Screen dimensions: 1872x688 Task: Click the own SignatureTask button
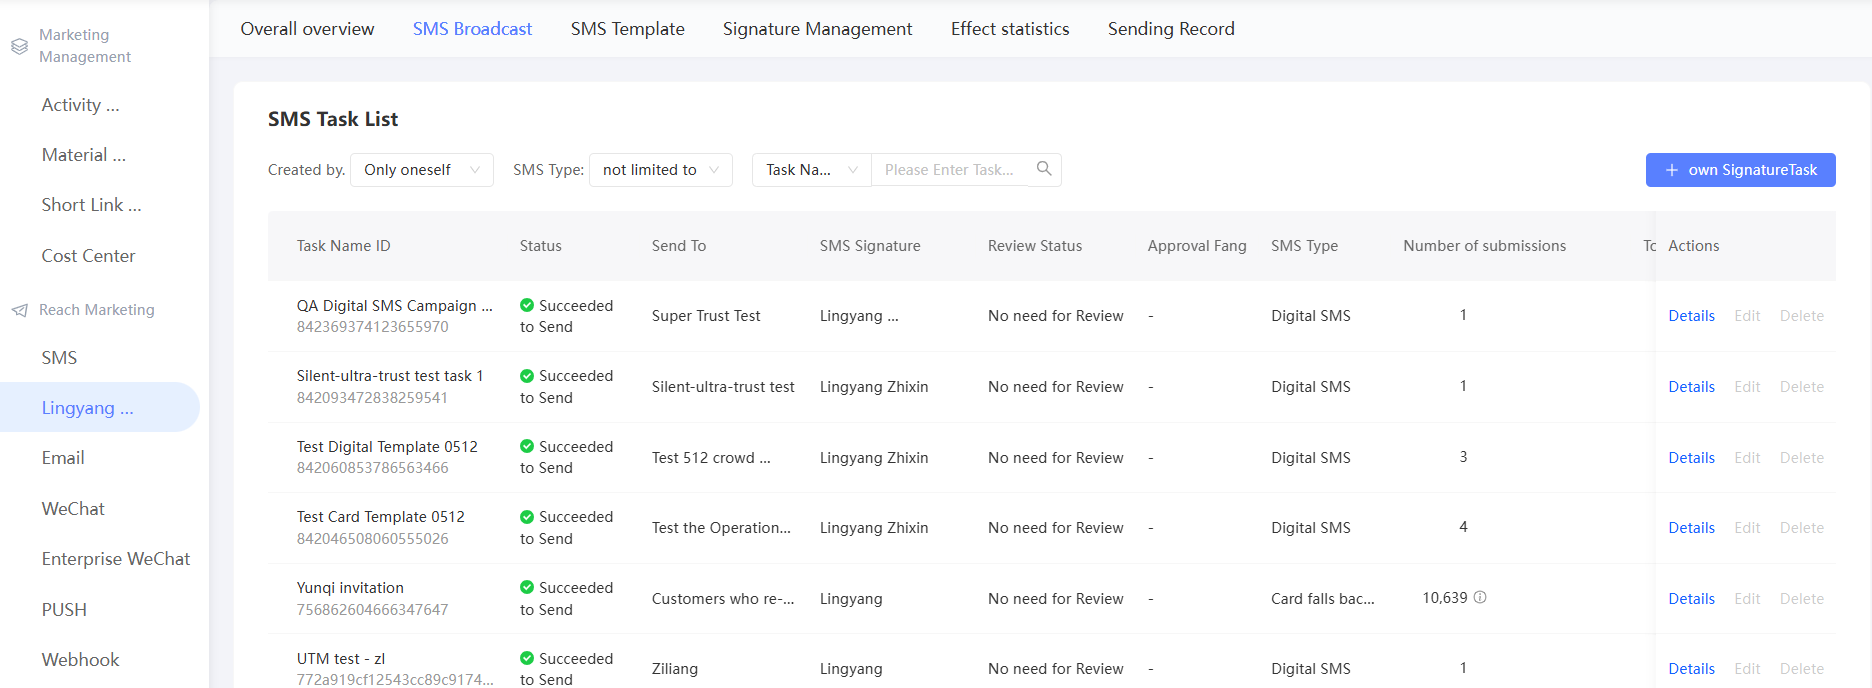1740,170
